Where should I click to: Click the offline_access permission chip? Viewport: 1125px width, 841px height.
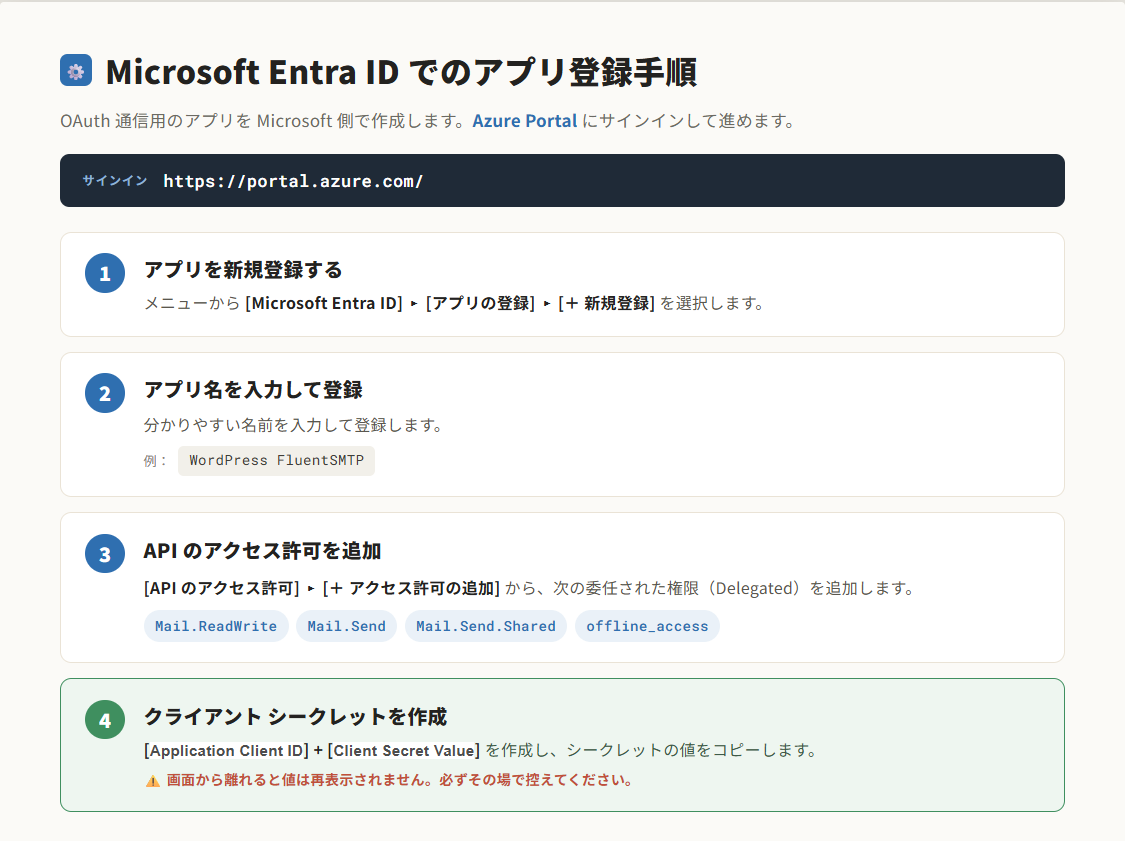click(647, 626)
